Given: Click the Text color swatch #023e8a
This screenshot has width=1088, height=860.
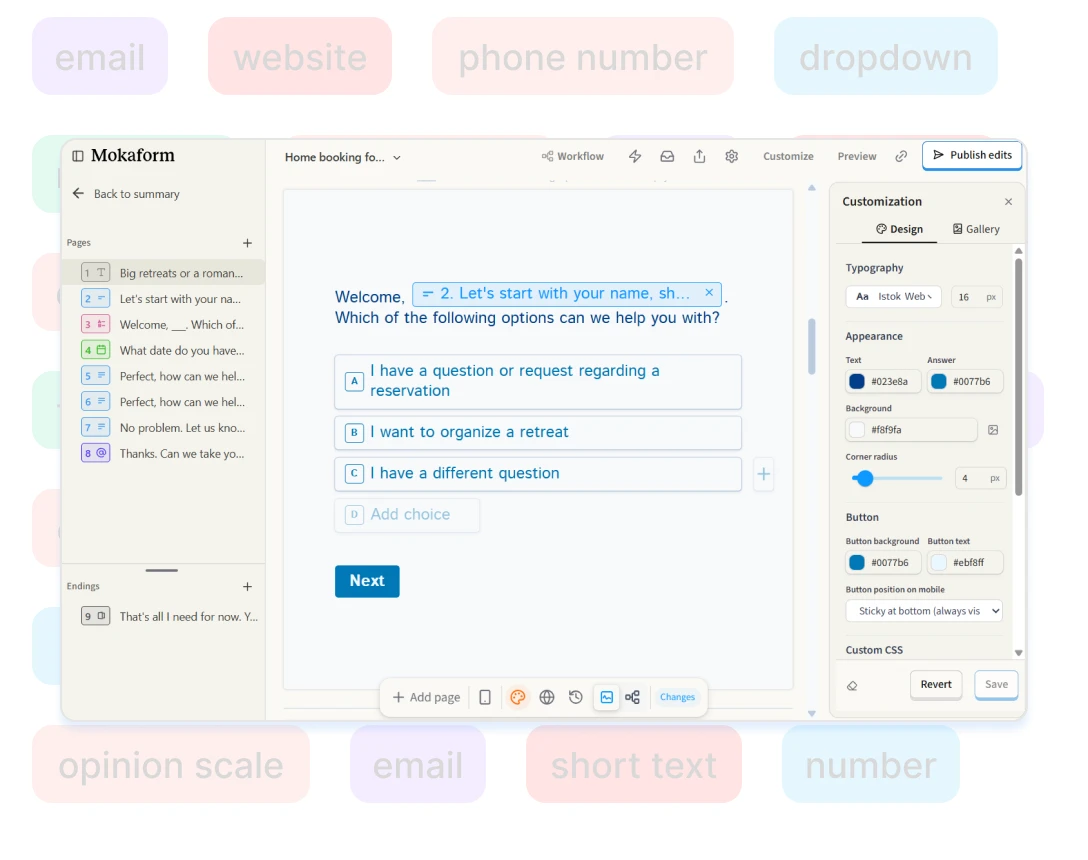Looking at the screenshot, I should pyautogui.click(x=857, y=381).
